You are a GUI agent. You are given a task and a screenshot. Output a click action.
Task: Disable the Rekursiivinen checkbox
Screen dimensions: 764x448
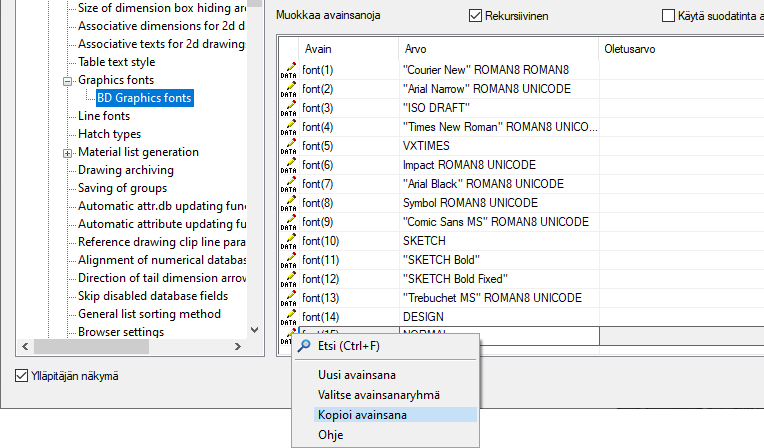[x=475, y=16]
